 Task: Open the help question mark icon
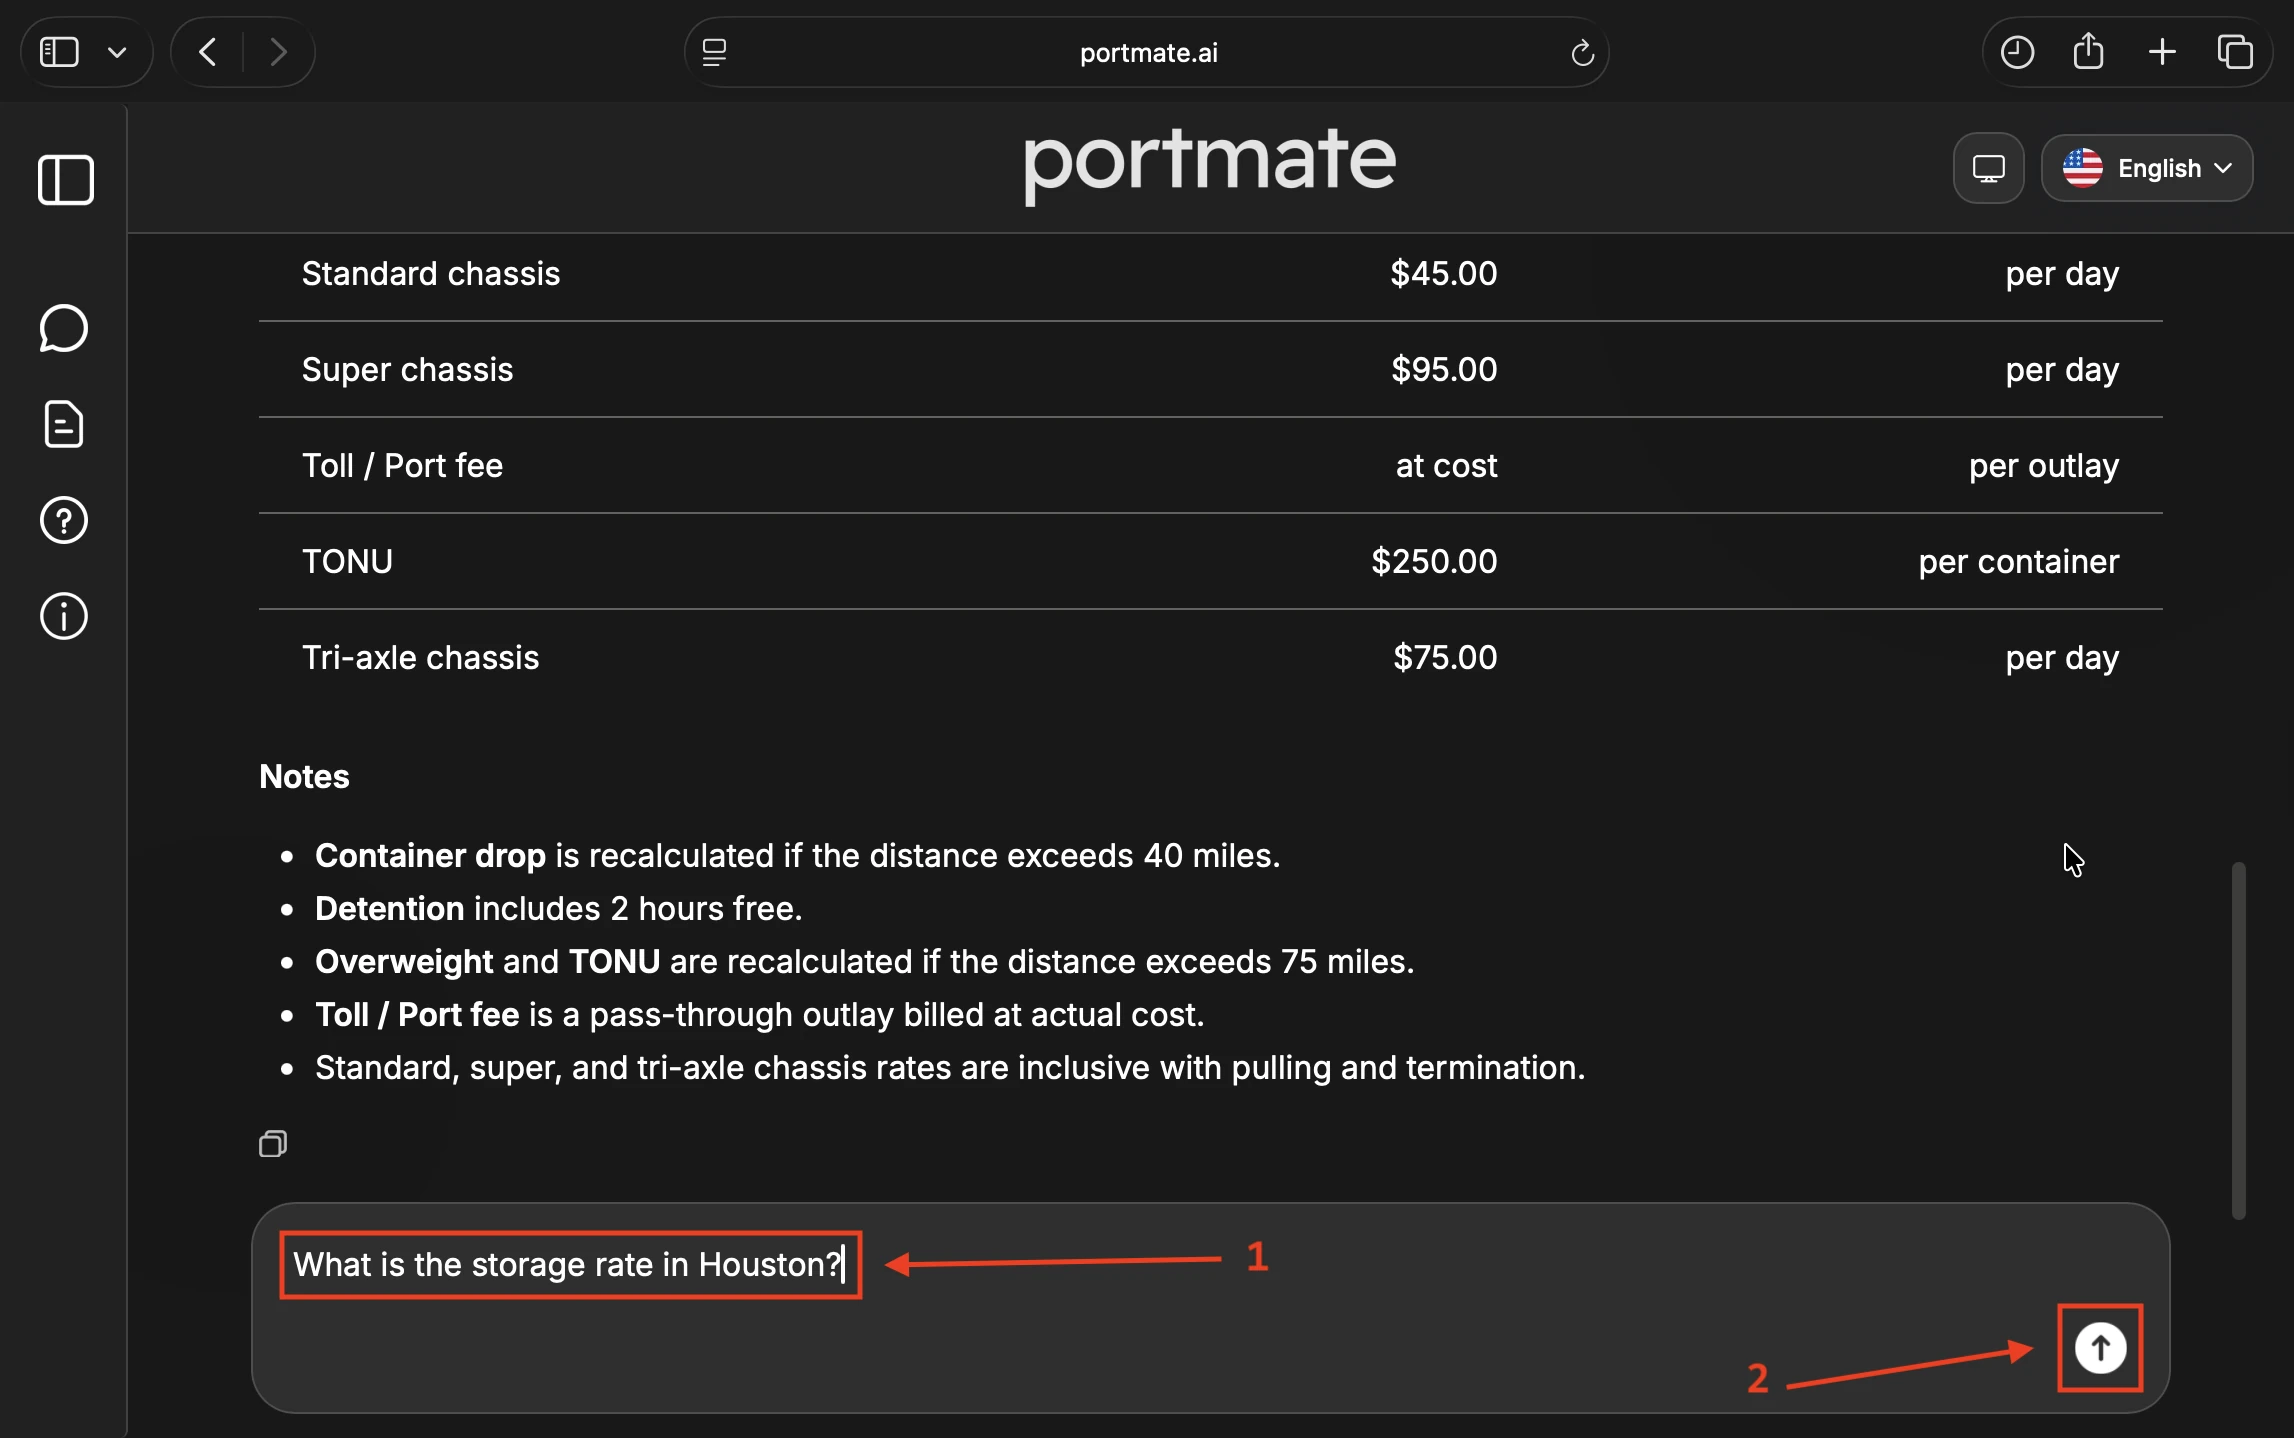(x=64, y=520)
